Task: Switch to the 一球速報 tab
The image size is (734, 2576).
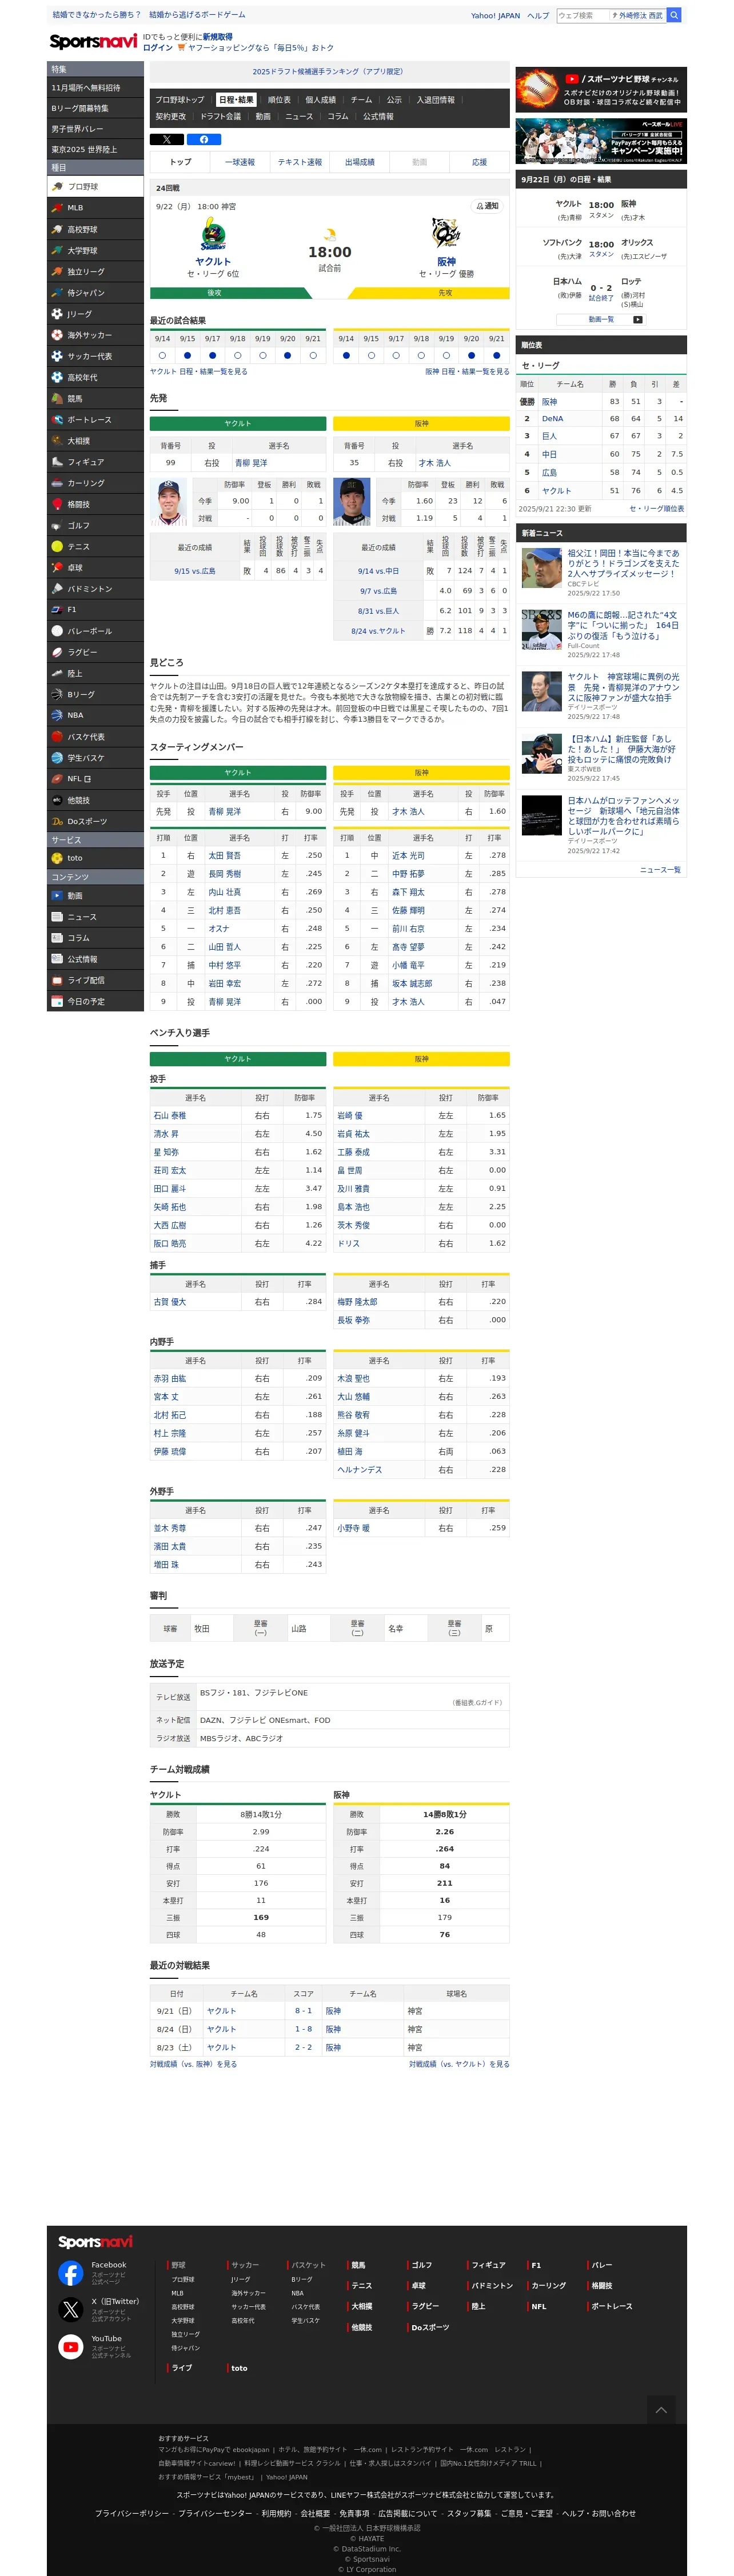Action: (240, 162)
